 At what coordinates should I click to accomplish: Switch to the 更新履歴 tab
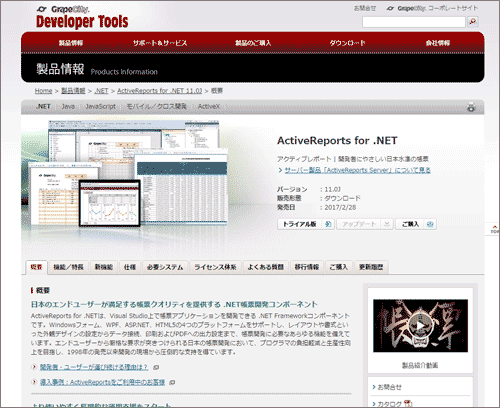(x=371, y=267)
